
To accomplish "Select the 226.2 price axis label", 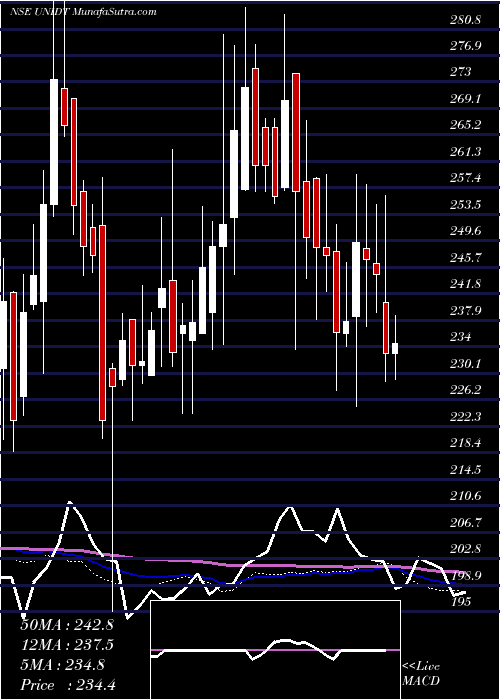I will [x=465, y=390].
